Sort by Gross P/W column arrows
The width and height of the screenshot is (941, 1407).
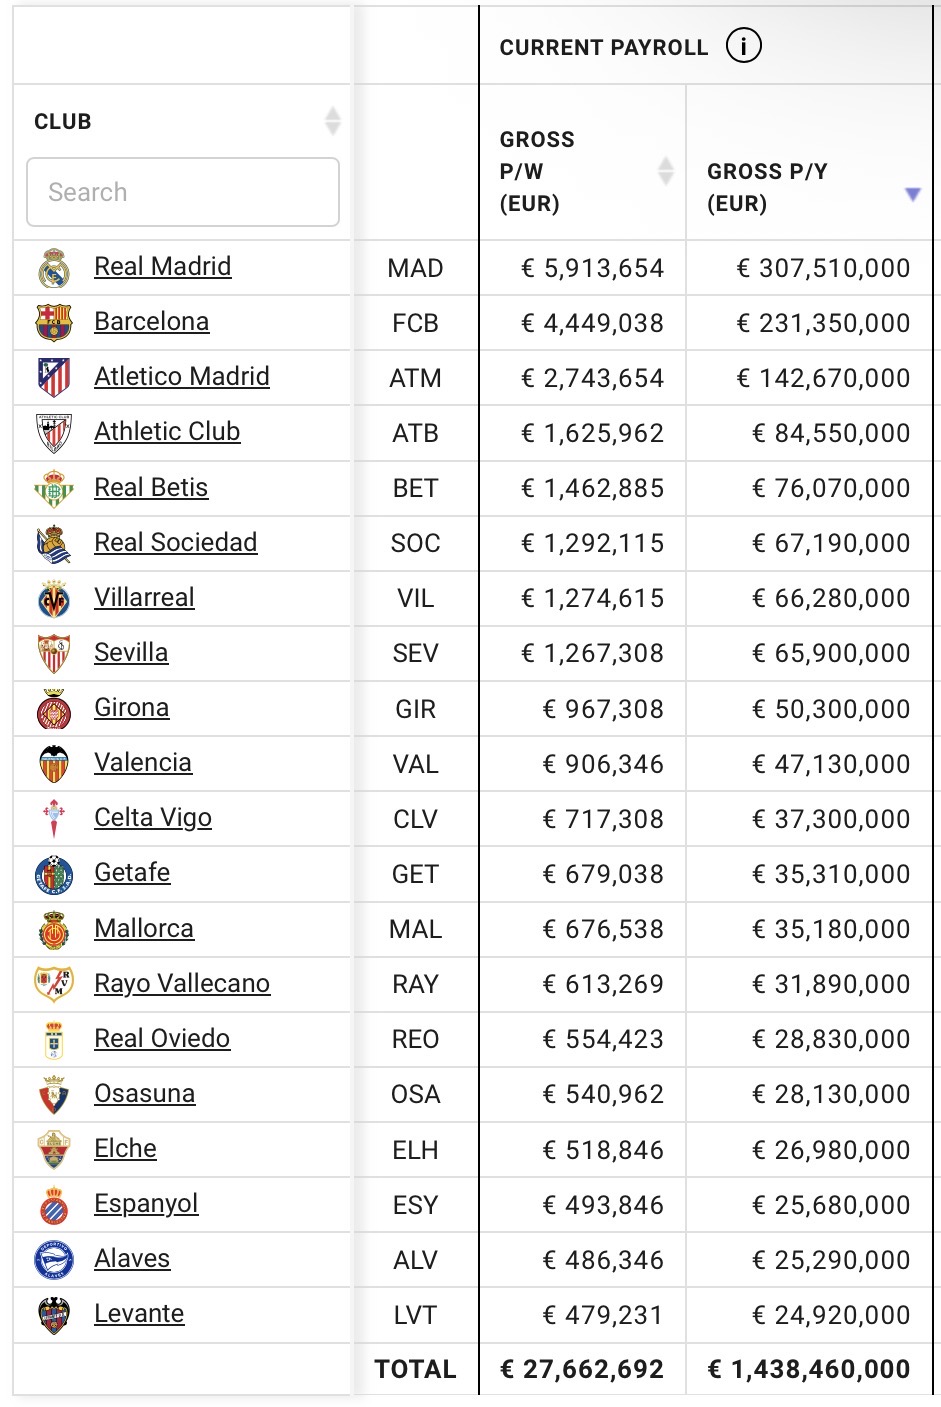(665, 171)
